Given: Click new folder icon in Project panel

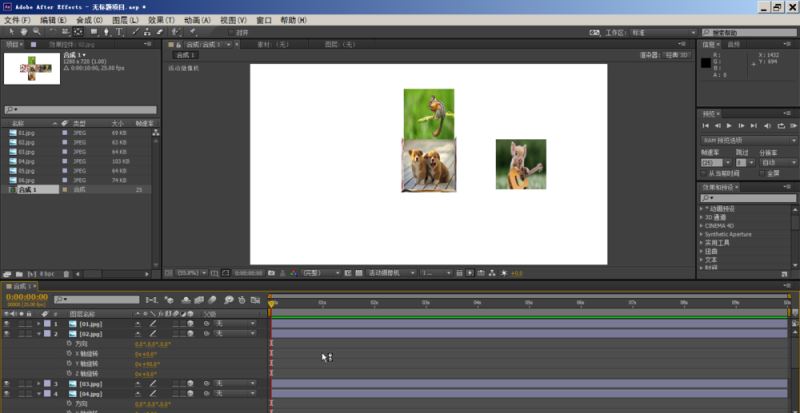Looking at the screenshot, I should [x=19, y=274].
